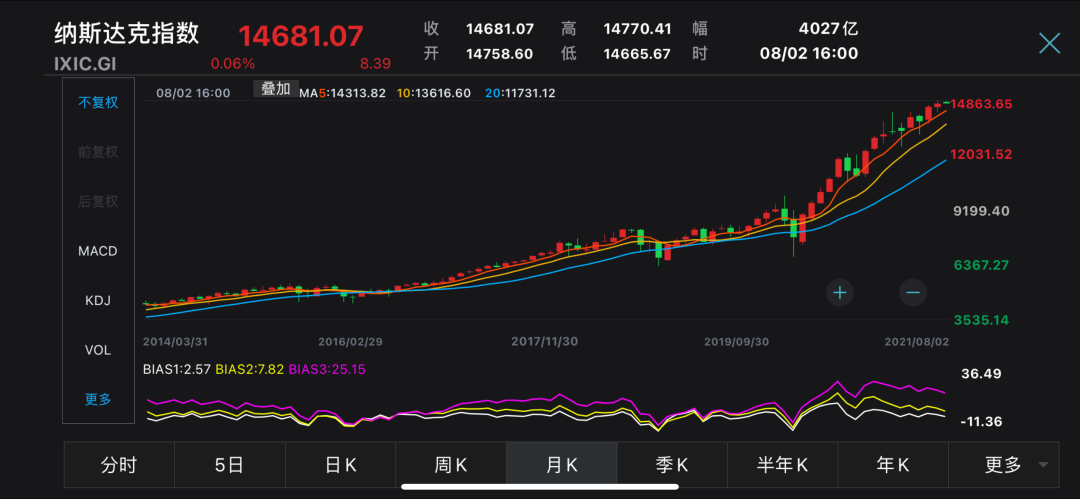Tap the 2021/08/02 date axis label
Image resolution: width=1080 pixels, height=499 pixels.
pos(917,341)
